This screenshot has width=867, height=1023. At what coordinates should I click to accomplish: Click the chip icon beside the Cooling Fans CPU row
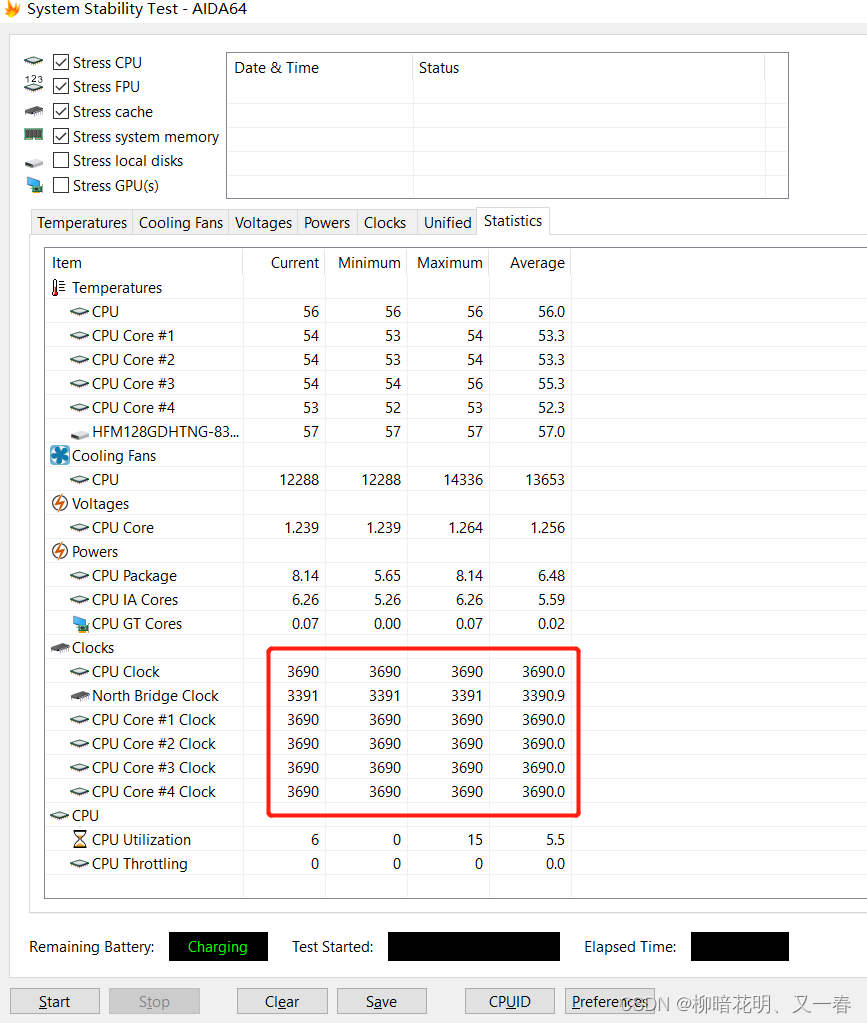80,480
